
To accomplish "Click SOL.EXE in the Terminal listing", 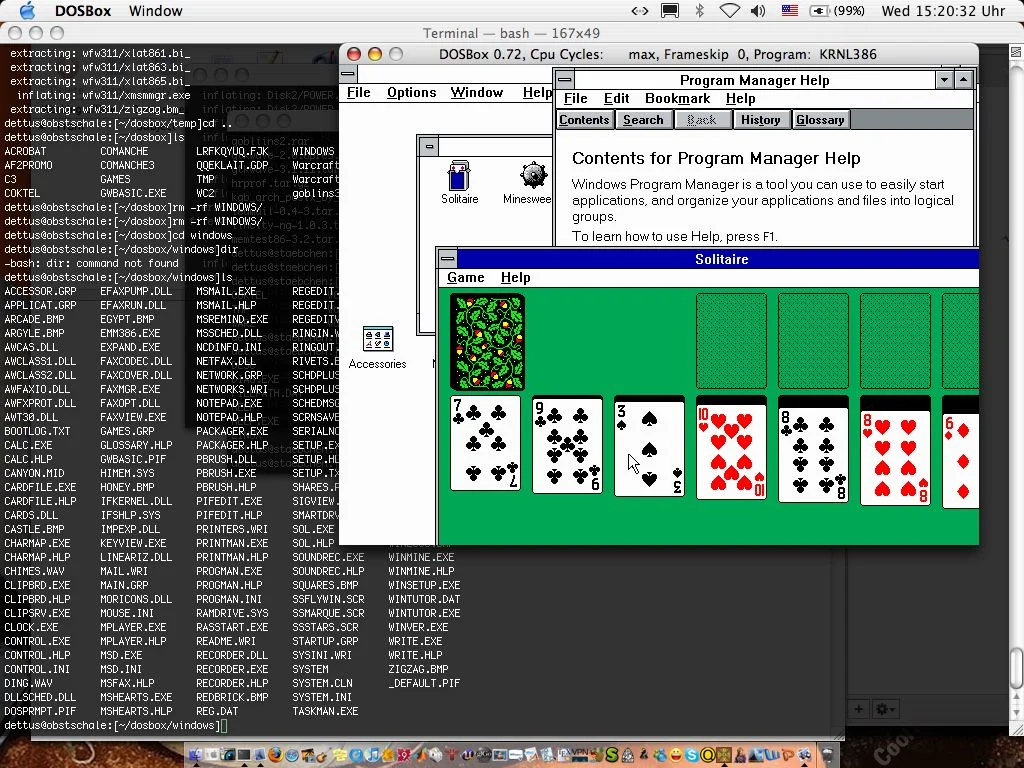I will pos(313,529).
